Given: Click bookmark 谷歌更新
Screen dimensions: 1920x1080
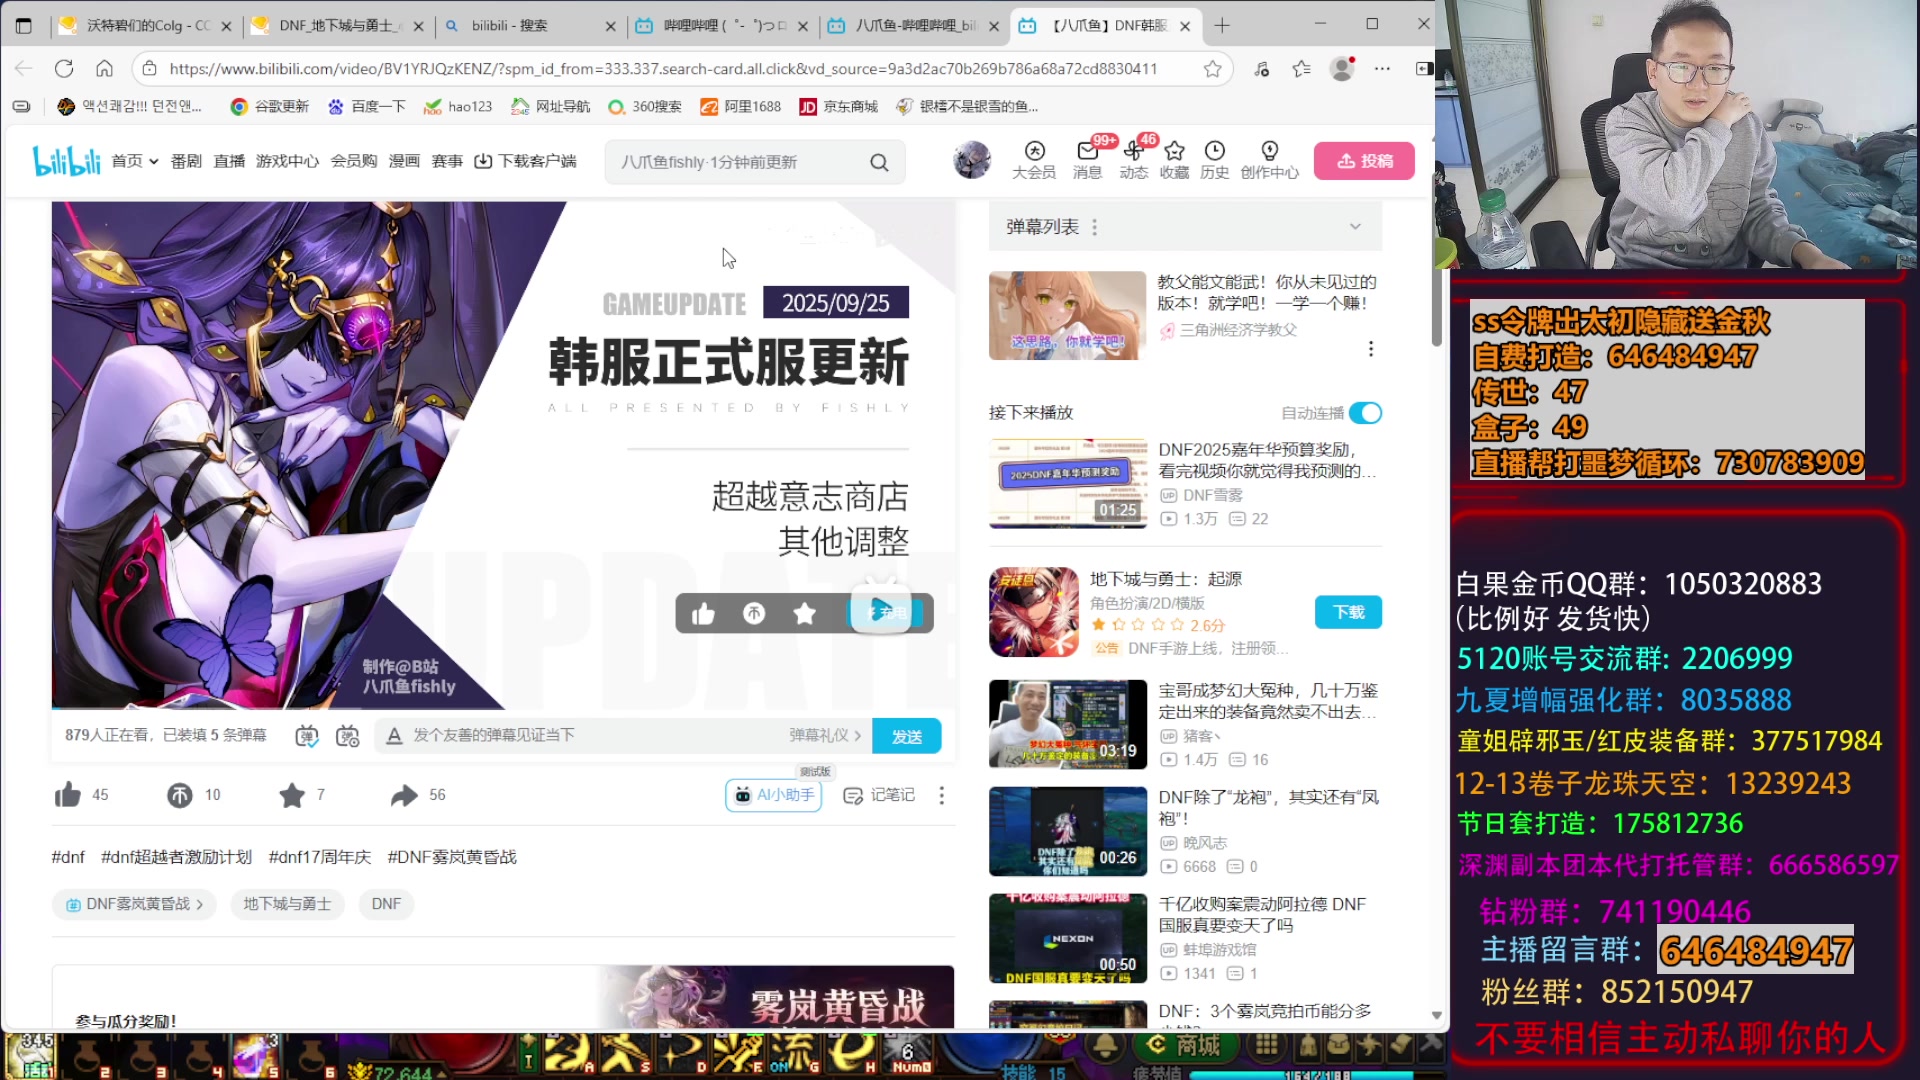Looking at the screenshot, I should (270, 106).
